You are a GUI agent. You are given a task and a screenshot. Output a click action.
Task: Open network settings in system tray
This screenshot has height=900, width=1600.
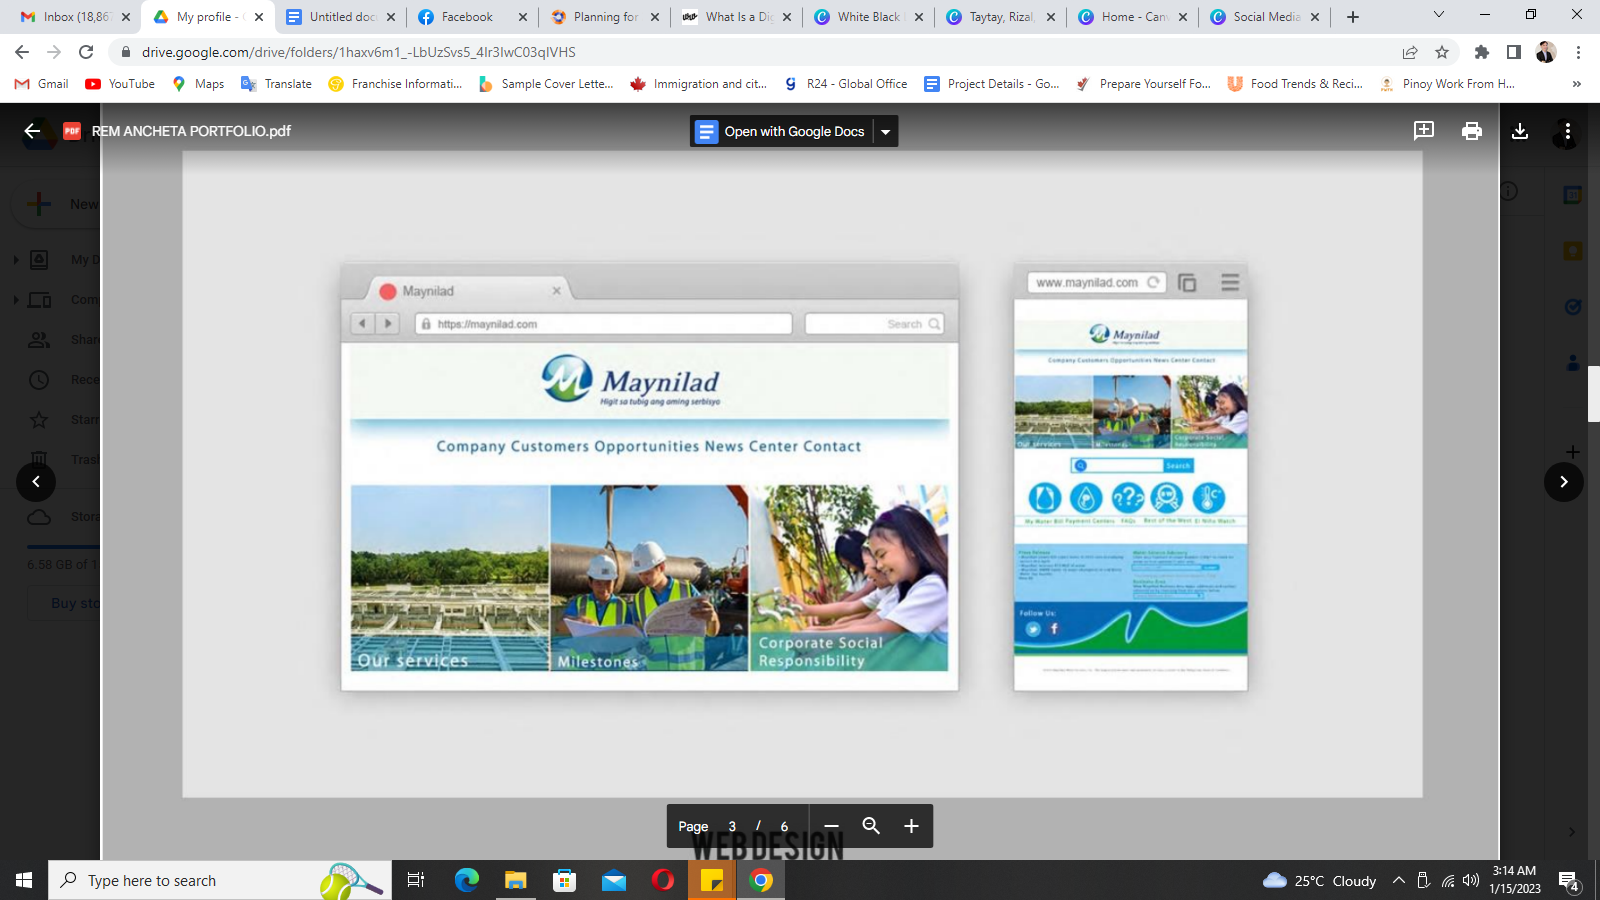click(x=1447, y=880)
